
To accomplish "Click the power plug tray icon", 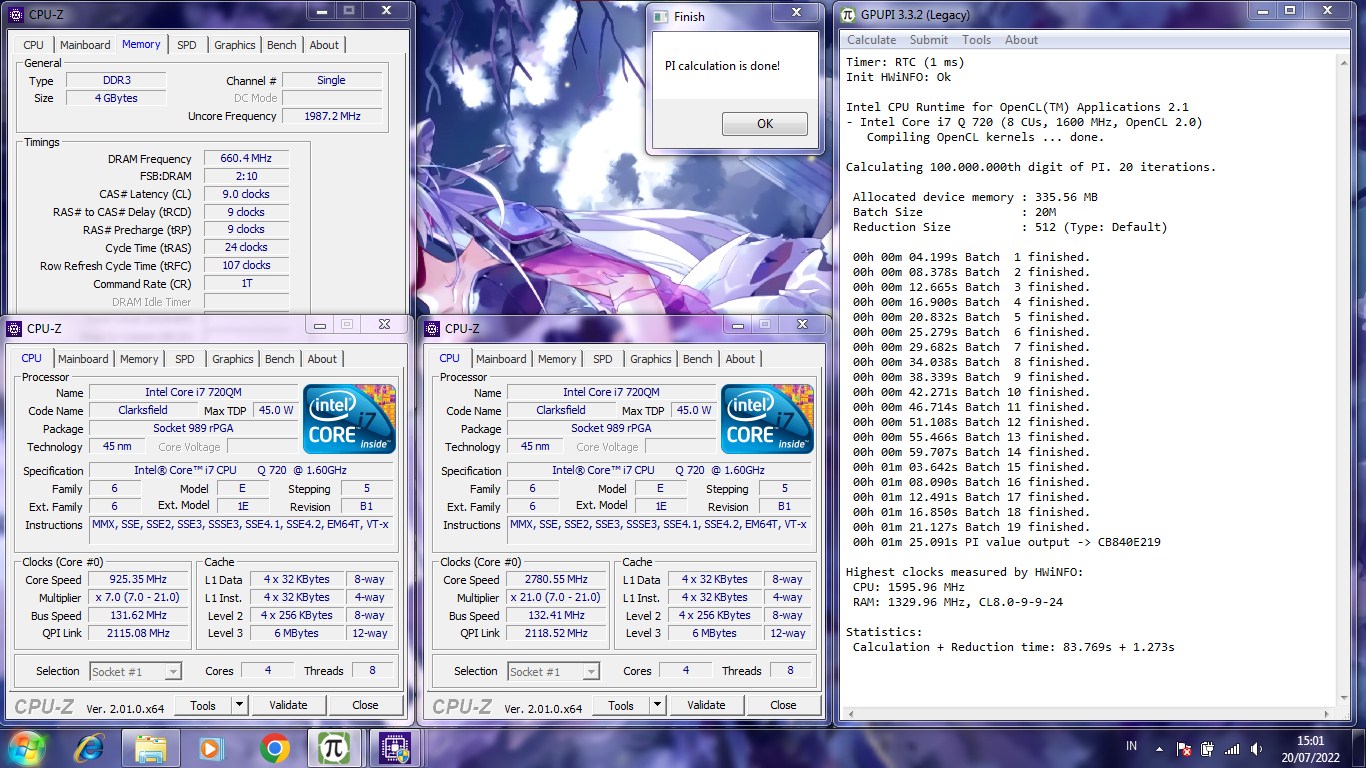I will coord(1207,748).
